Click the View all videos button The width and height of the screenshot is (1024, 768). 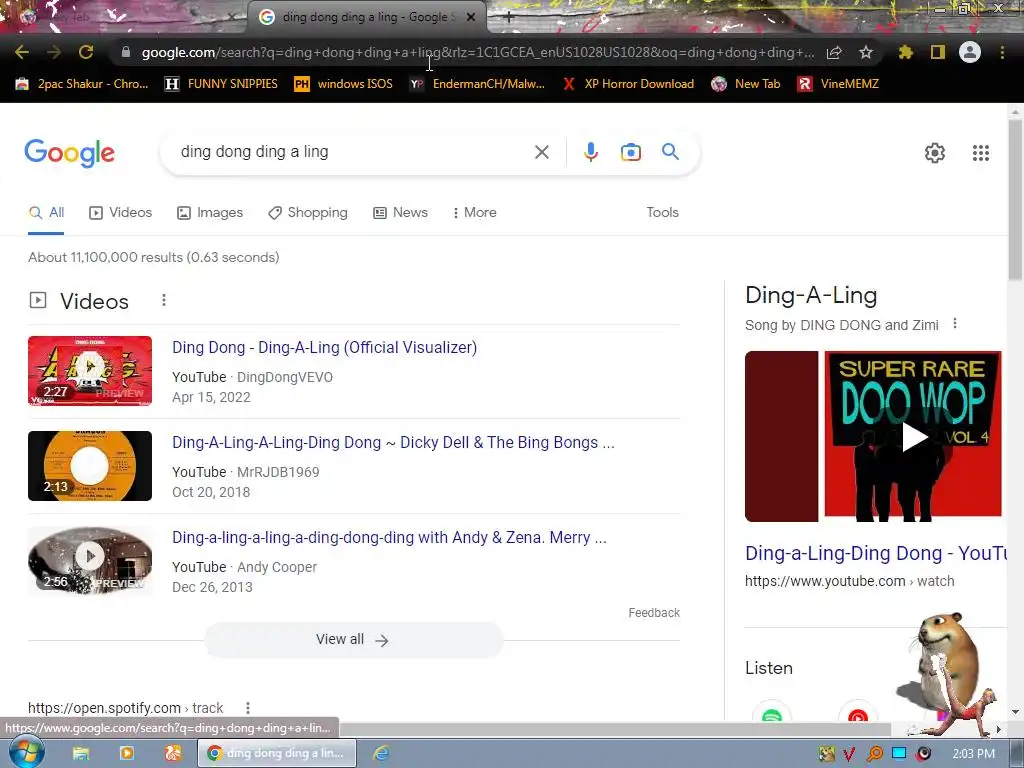coord(353,639)
